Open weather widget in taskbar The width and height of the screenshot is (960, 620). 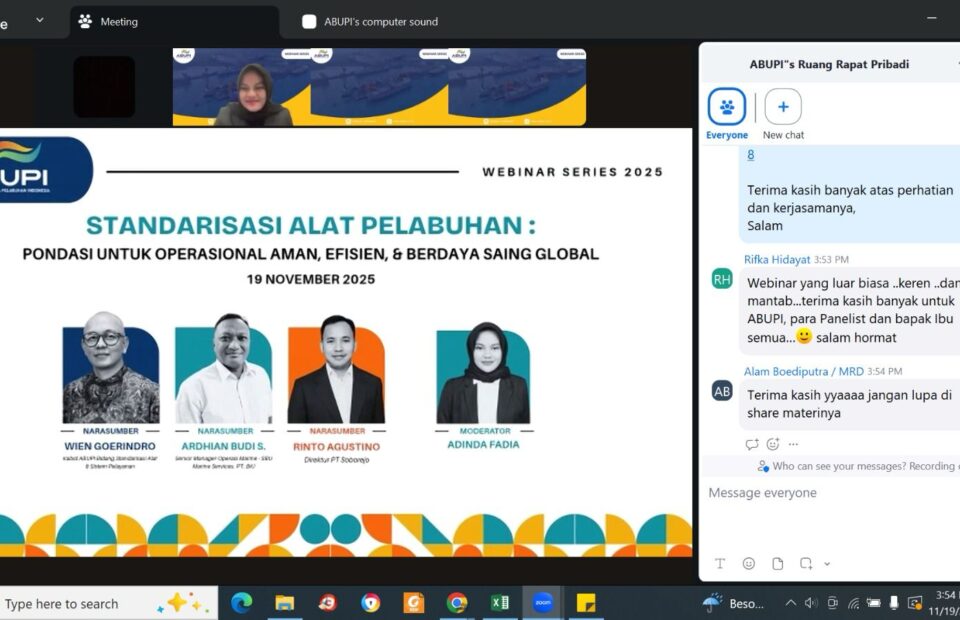733,603
